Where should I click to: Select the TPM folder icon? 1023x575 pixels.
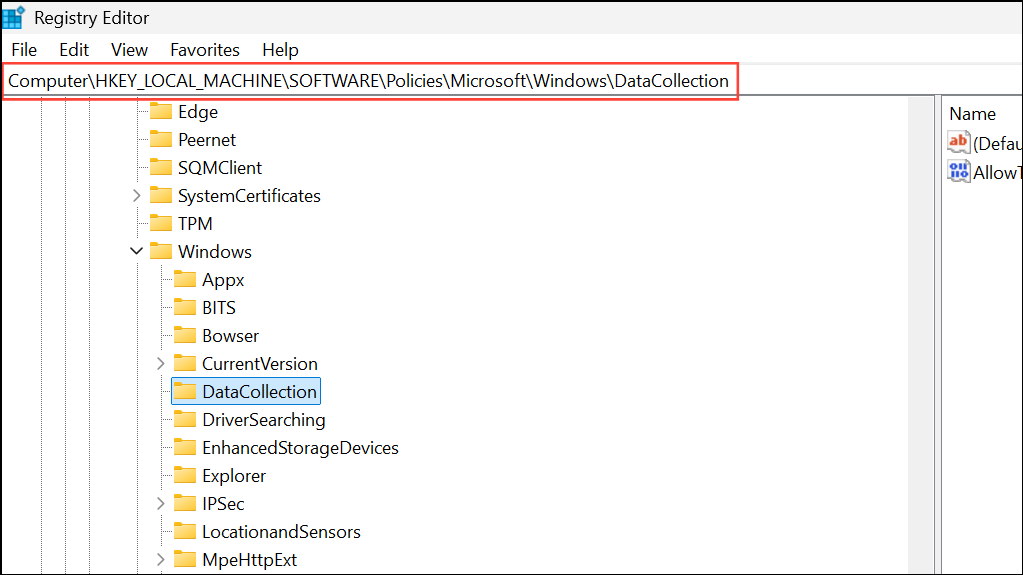click(160, 224)
